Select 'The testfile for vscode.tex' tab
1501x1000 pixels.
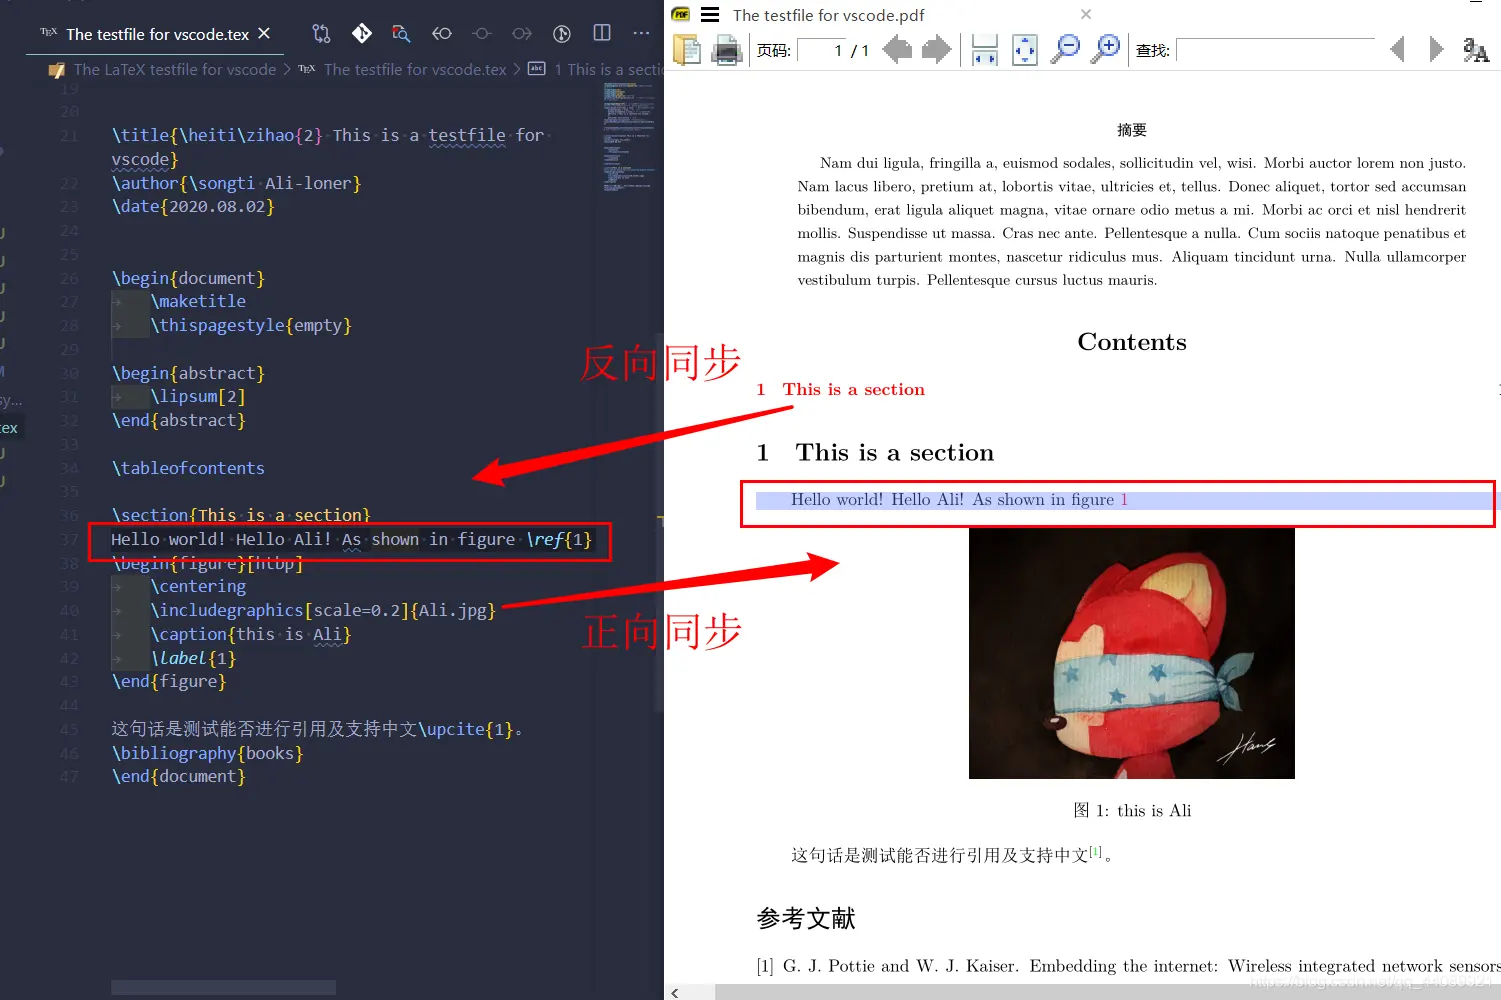pos(157,34)
